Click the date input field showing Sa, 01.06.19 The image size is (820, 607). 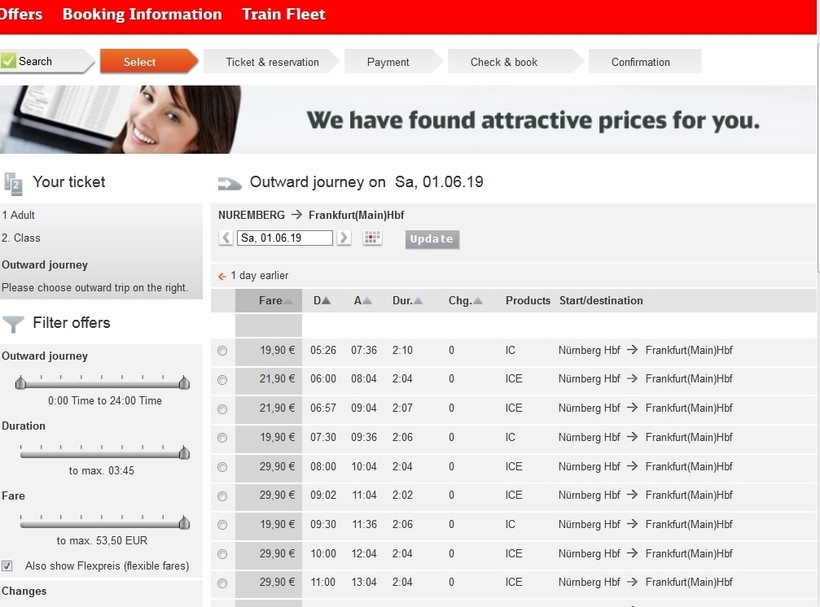(x=285, y=238)
